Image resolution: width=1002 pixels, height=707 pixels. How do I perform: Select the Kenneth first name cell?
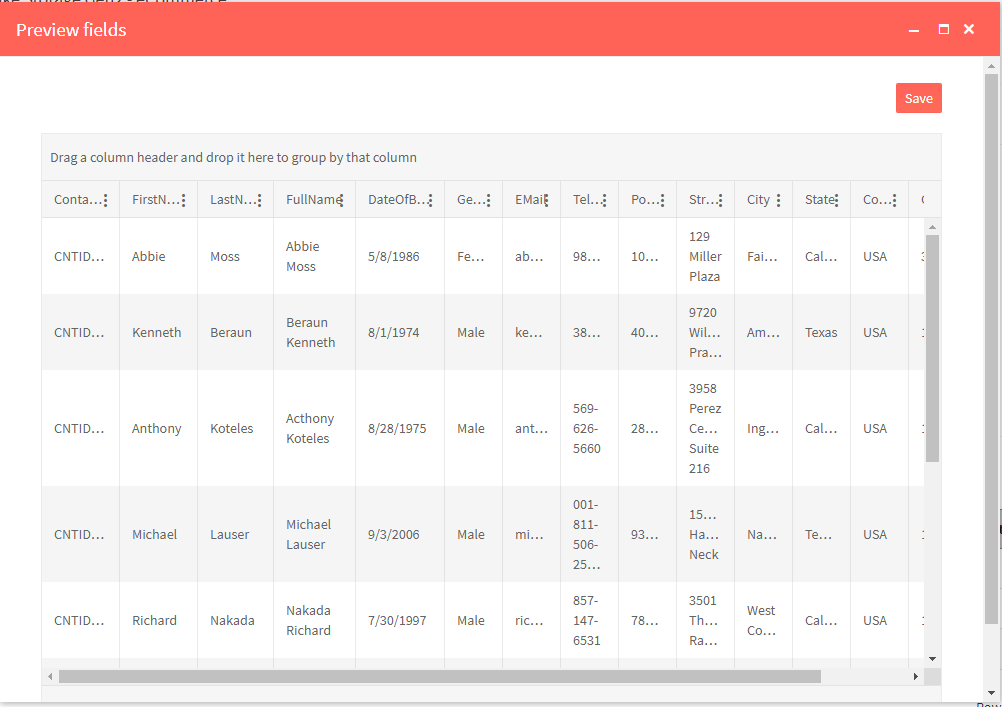click(157, 333)
